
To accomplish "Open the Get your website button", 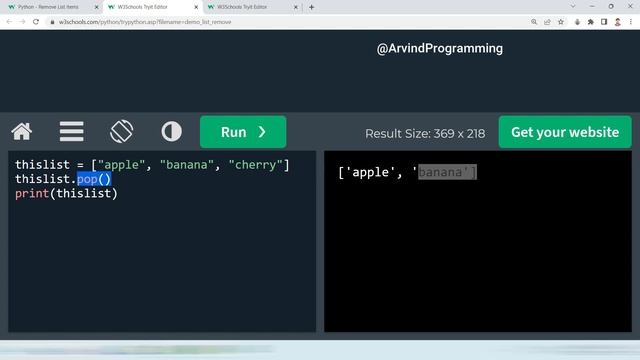I will 565,132.
